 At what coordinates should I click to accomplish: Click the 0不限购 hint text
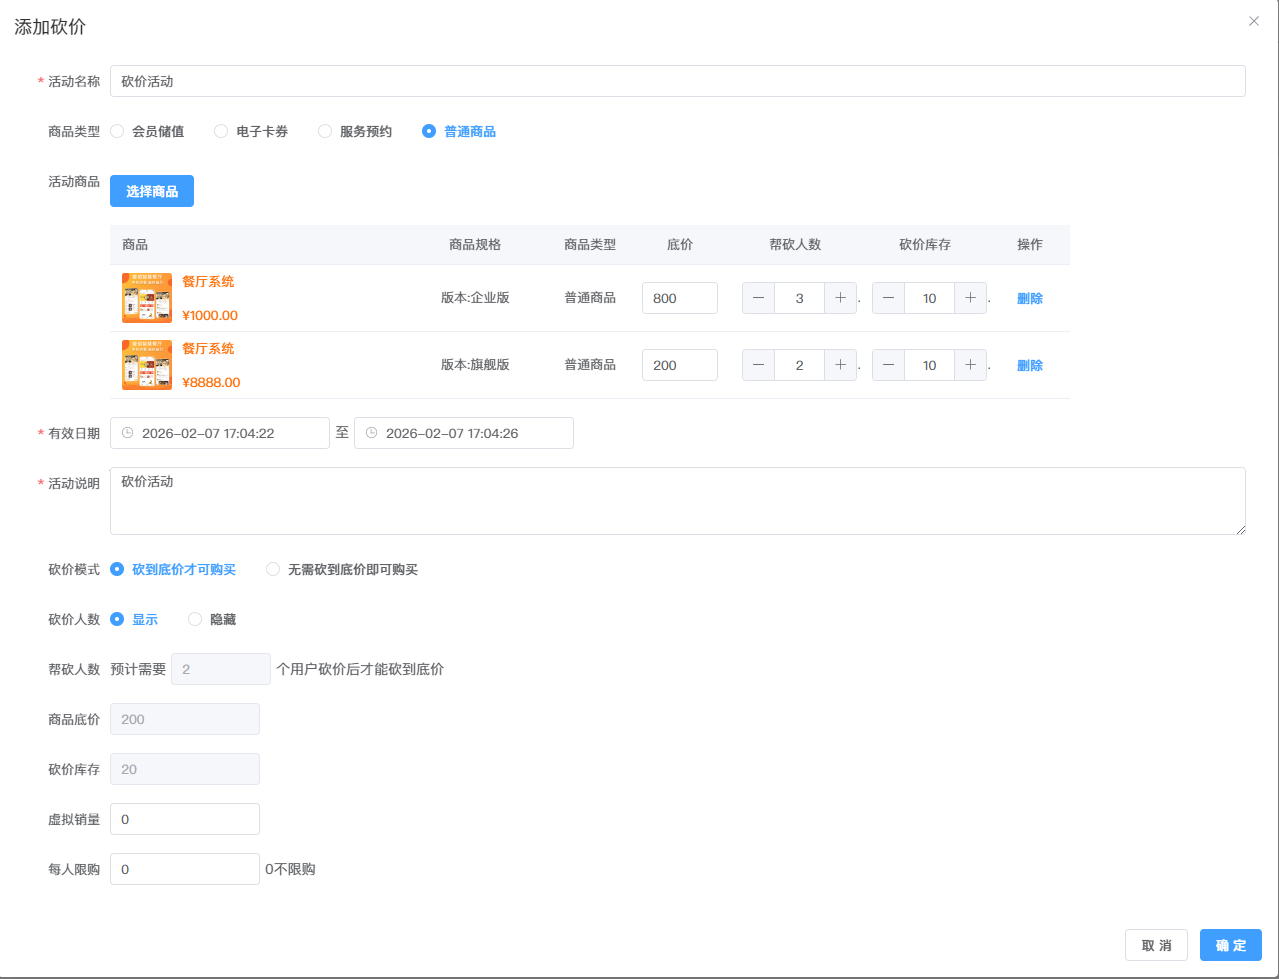(x=290, y=869)
